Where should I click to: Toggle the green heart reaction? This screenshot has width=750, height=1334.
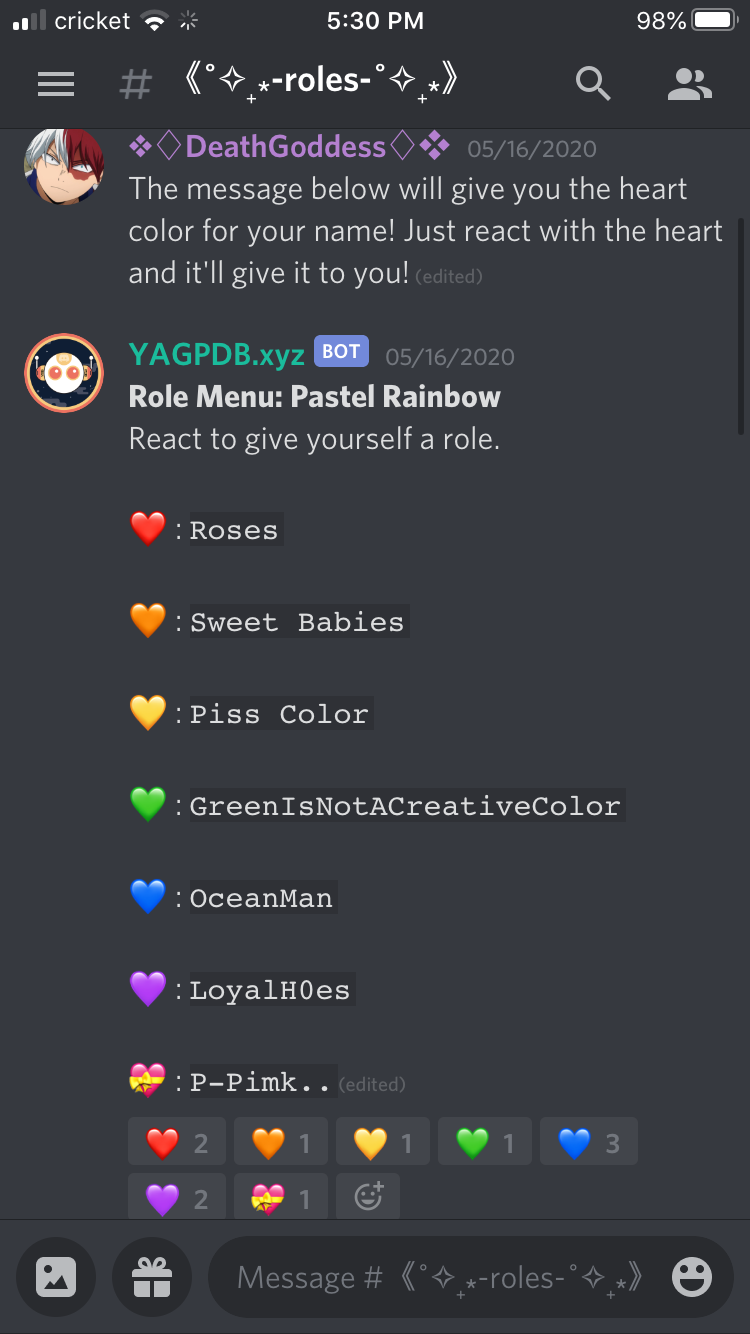pyautogui.click(x=485, y=1142)
